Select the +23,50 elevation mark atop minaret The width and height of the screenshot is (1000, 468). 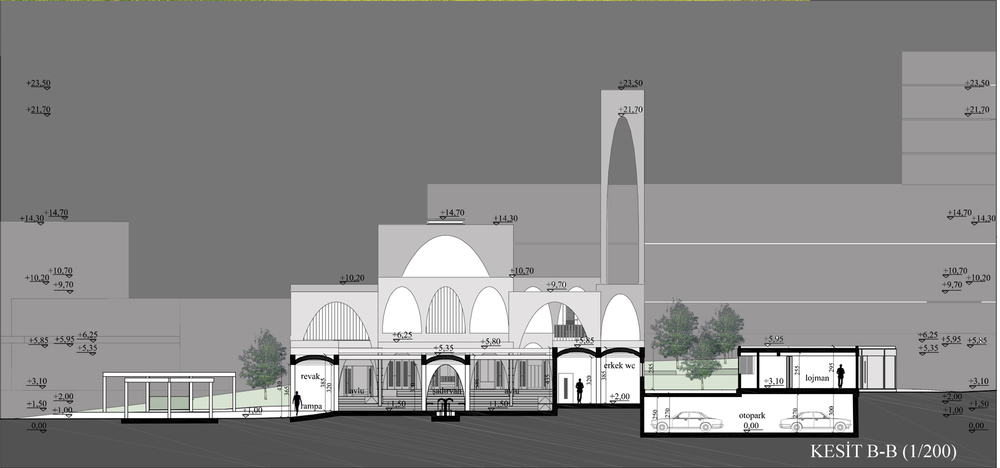631,84
